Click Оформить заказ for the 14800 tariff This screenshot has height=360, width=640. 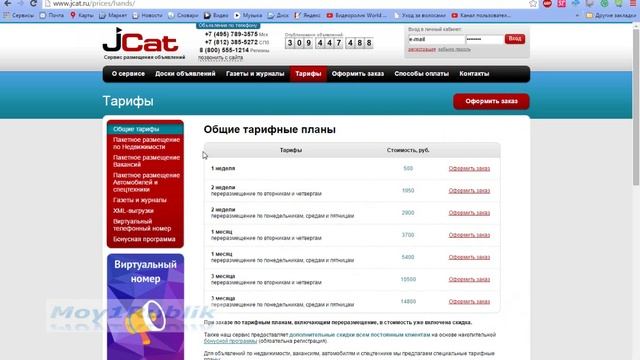(x=469, y=302)
